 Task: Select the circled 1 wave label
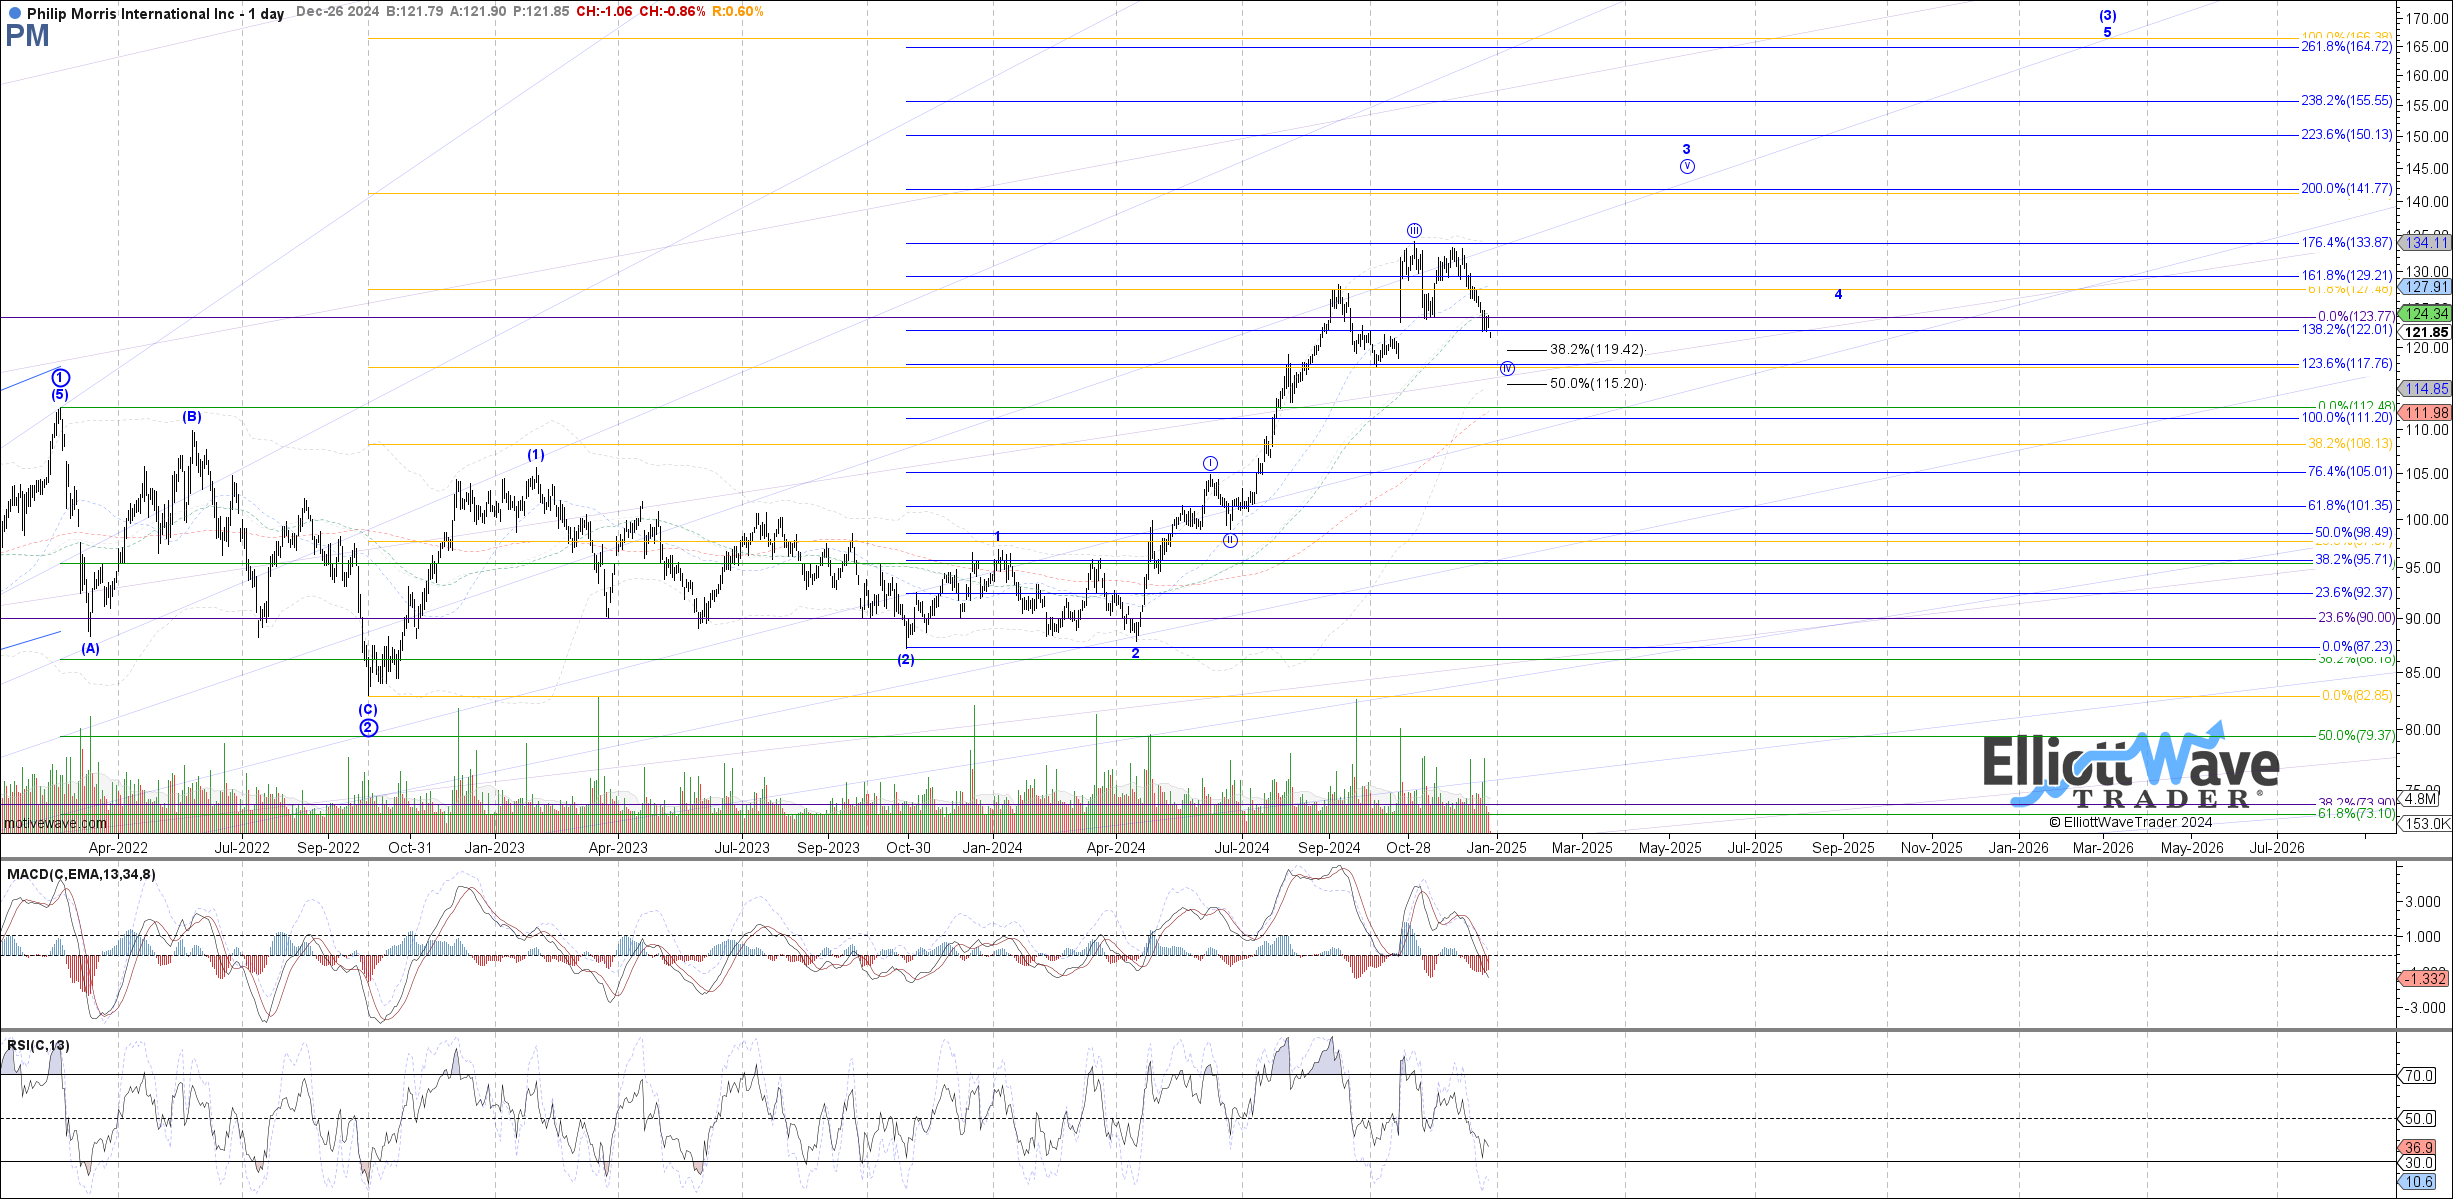[61, 377]
